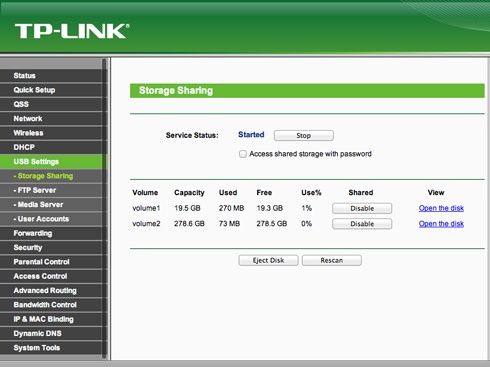
Task: Open the FTP Server submenu item
Action: point(51,190)
